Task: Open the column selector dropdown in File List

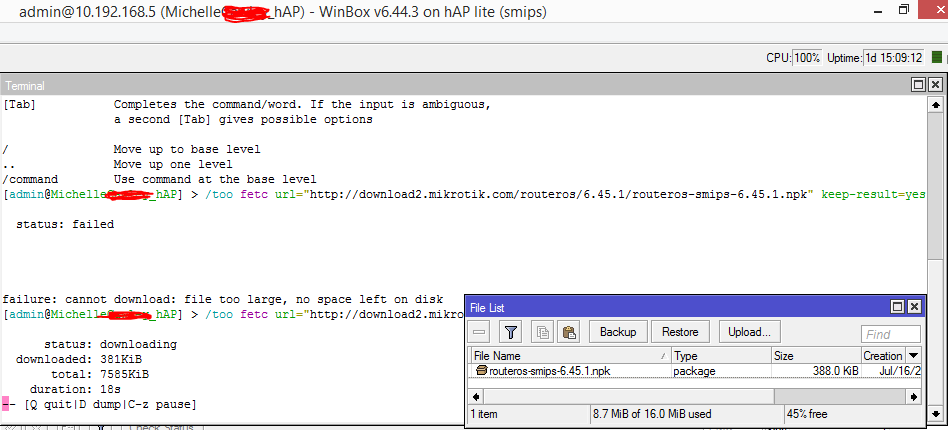Action: click(x=914, y=356)
